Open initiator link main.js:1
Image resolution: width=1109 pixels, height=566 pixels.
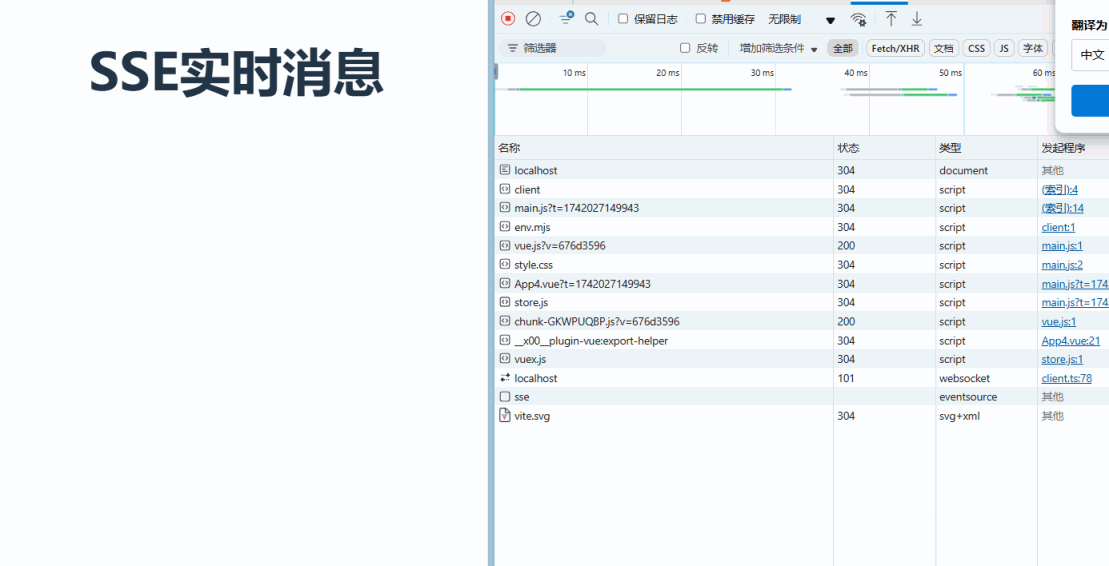click(1062, 246)
